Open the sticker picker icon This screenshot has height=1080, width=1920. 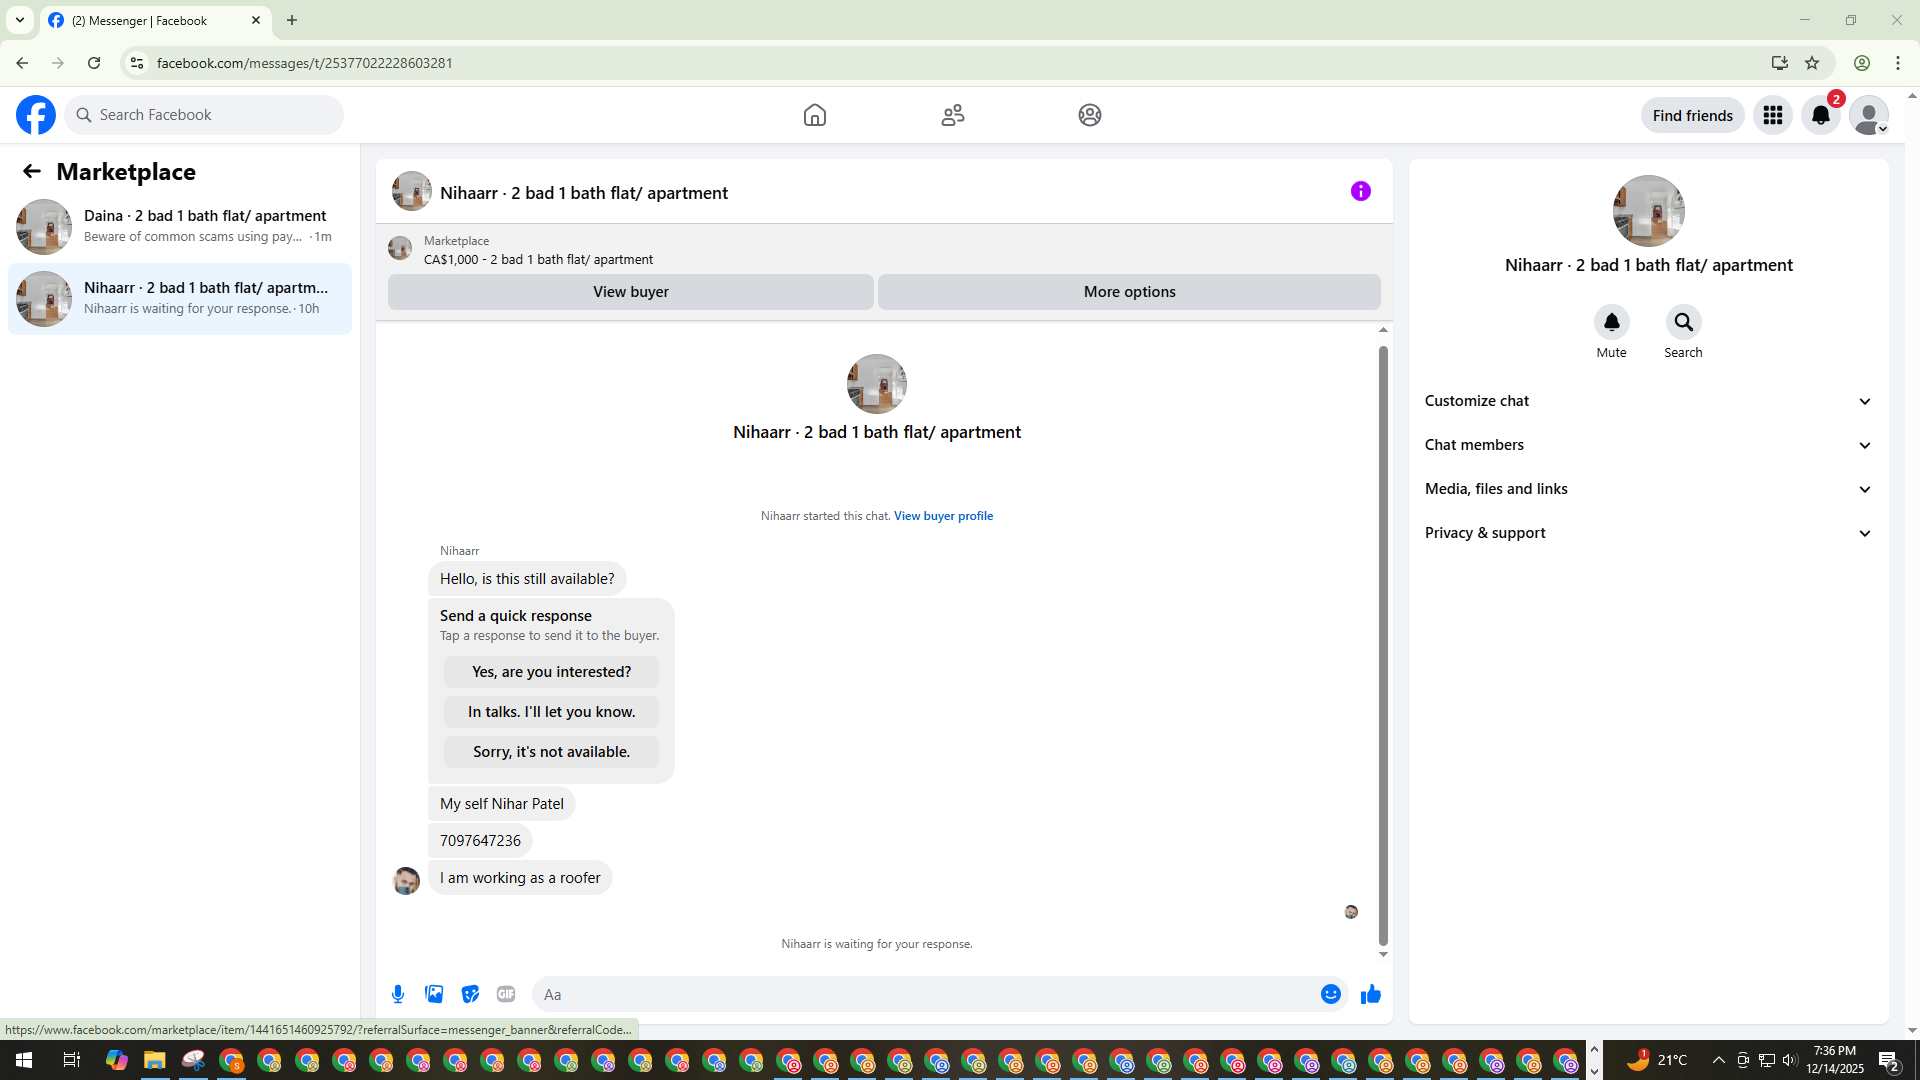tap(470, 994)
